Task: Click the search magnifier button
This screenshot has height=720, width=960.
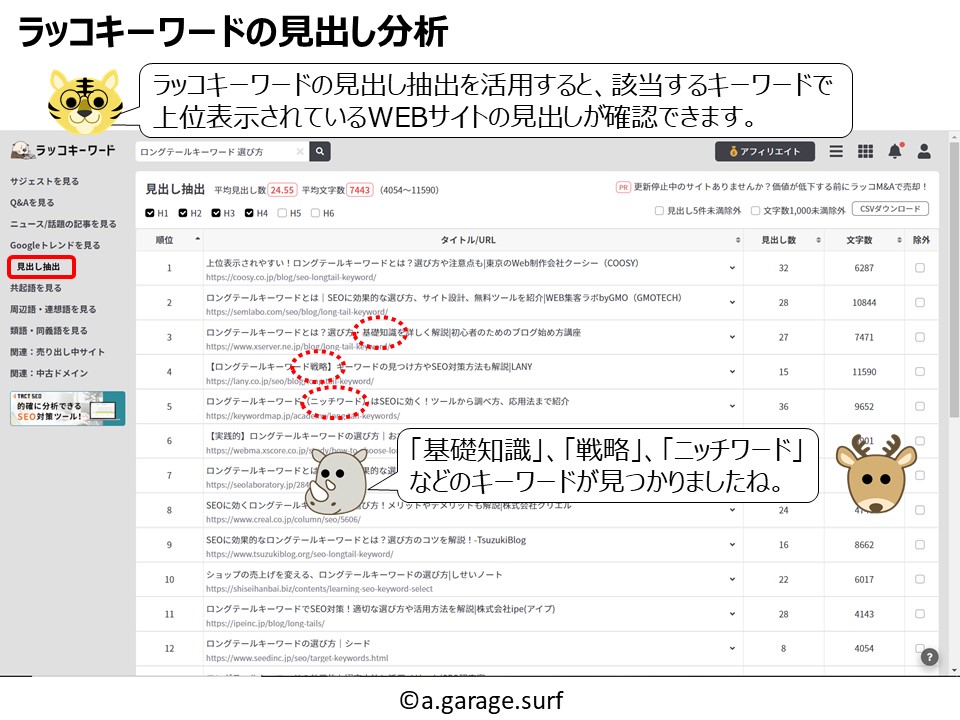Action: (x=320, y=151)
